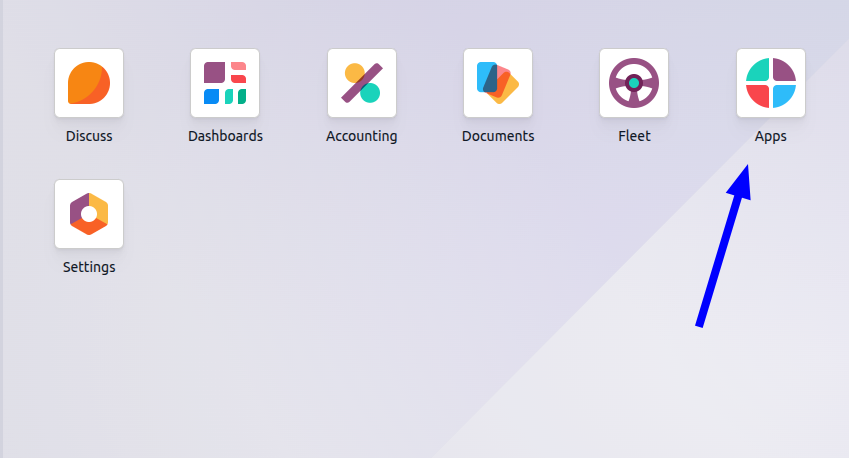Click the "Dashboards" label text
Viewport: 849px width, 458px height.
(x=225, y=136)
